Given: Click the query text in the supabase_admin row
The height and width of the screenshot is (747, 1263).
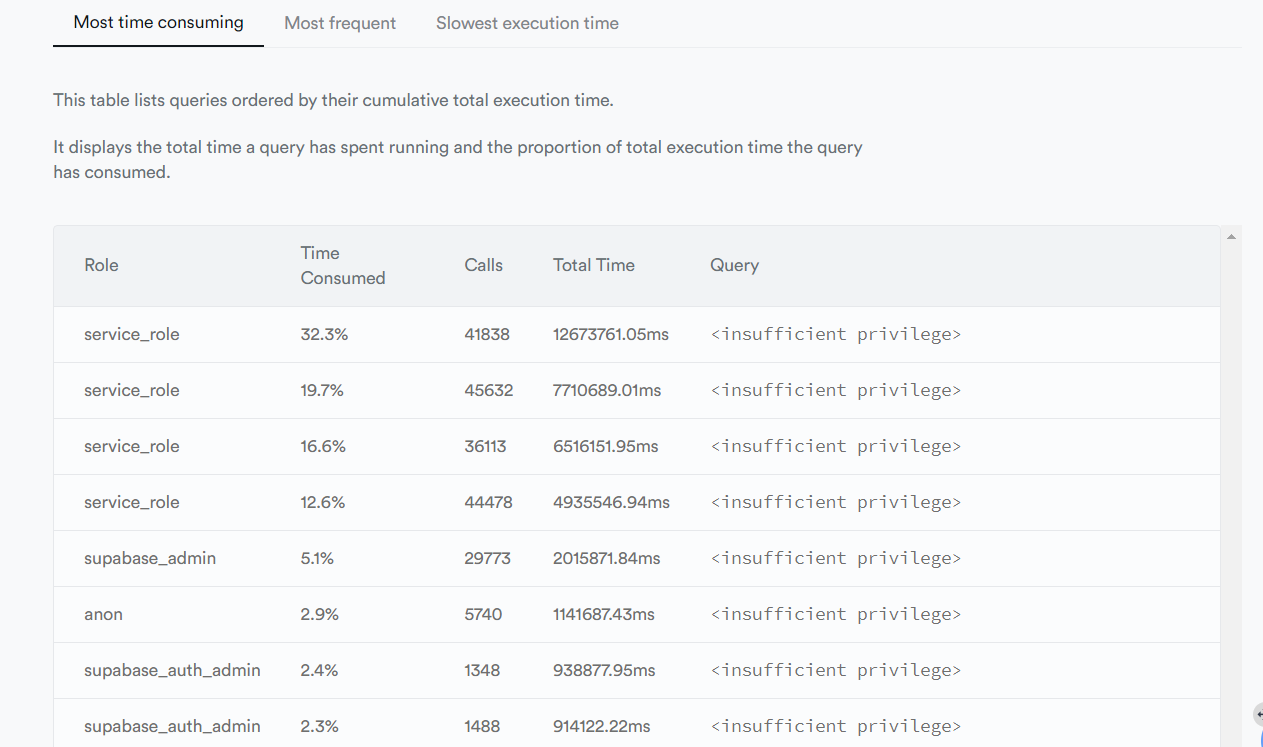Looking at the screenshot, I should point(835,558).
